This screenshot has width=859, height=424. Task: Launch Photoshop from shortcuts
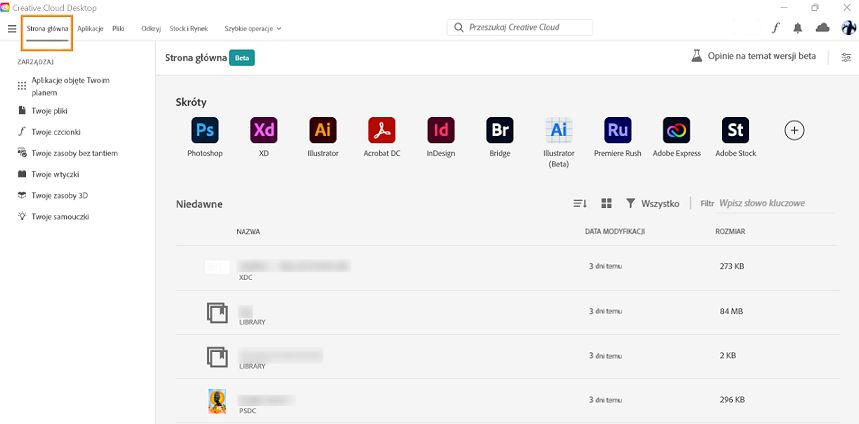pyautogui.click(x=205, y=130)
